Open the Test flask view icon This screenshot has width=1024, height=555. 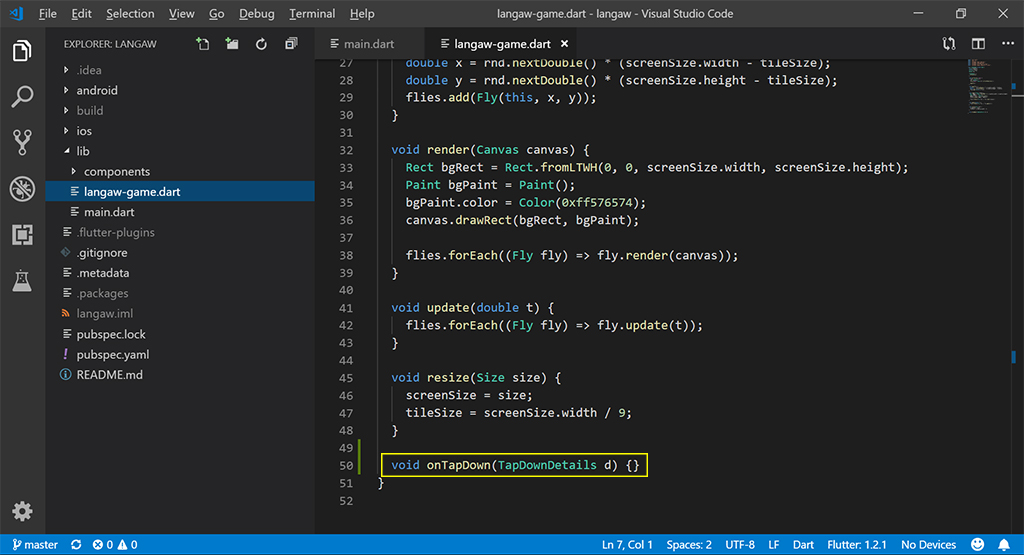(x=22, y=281)
